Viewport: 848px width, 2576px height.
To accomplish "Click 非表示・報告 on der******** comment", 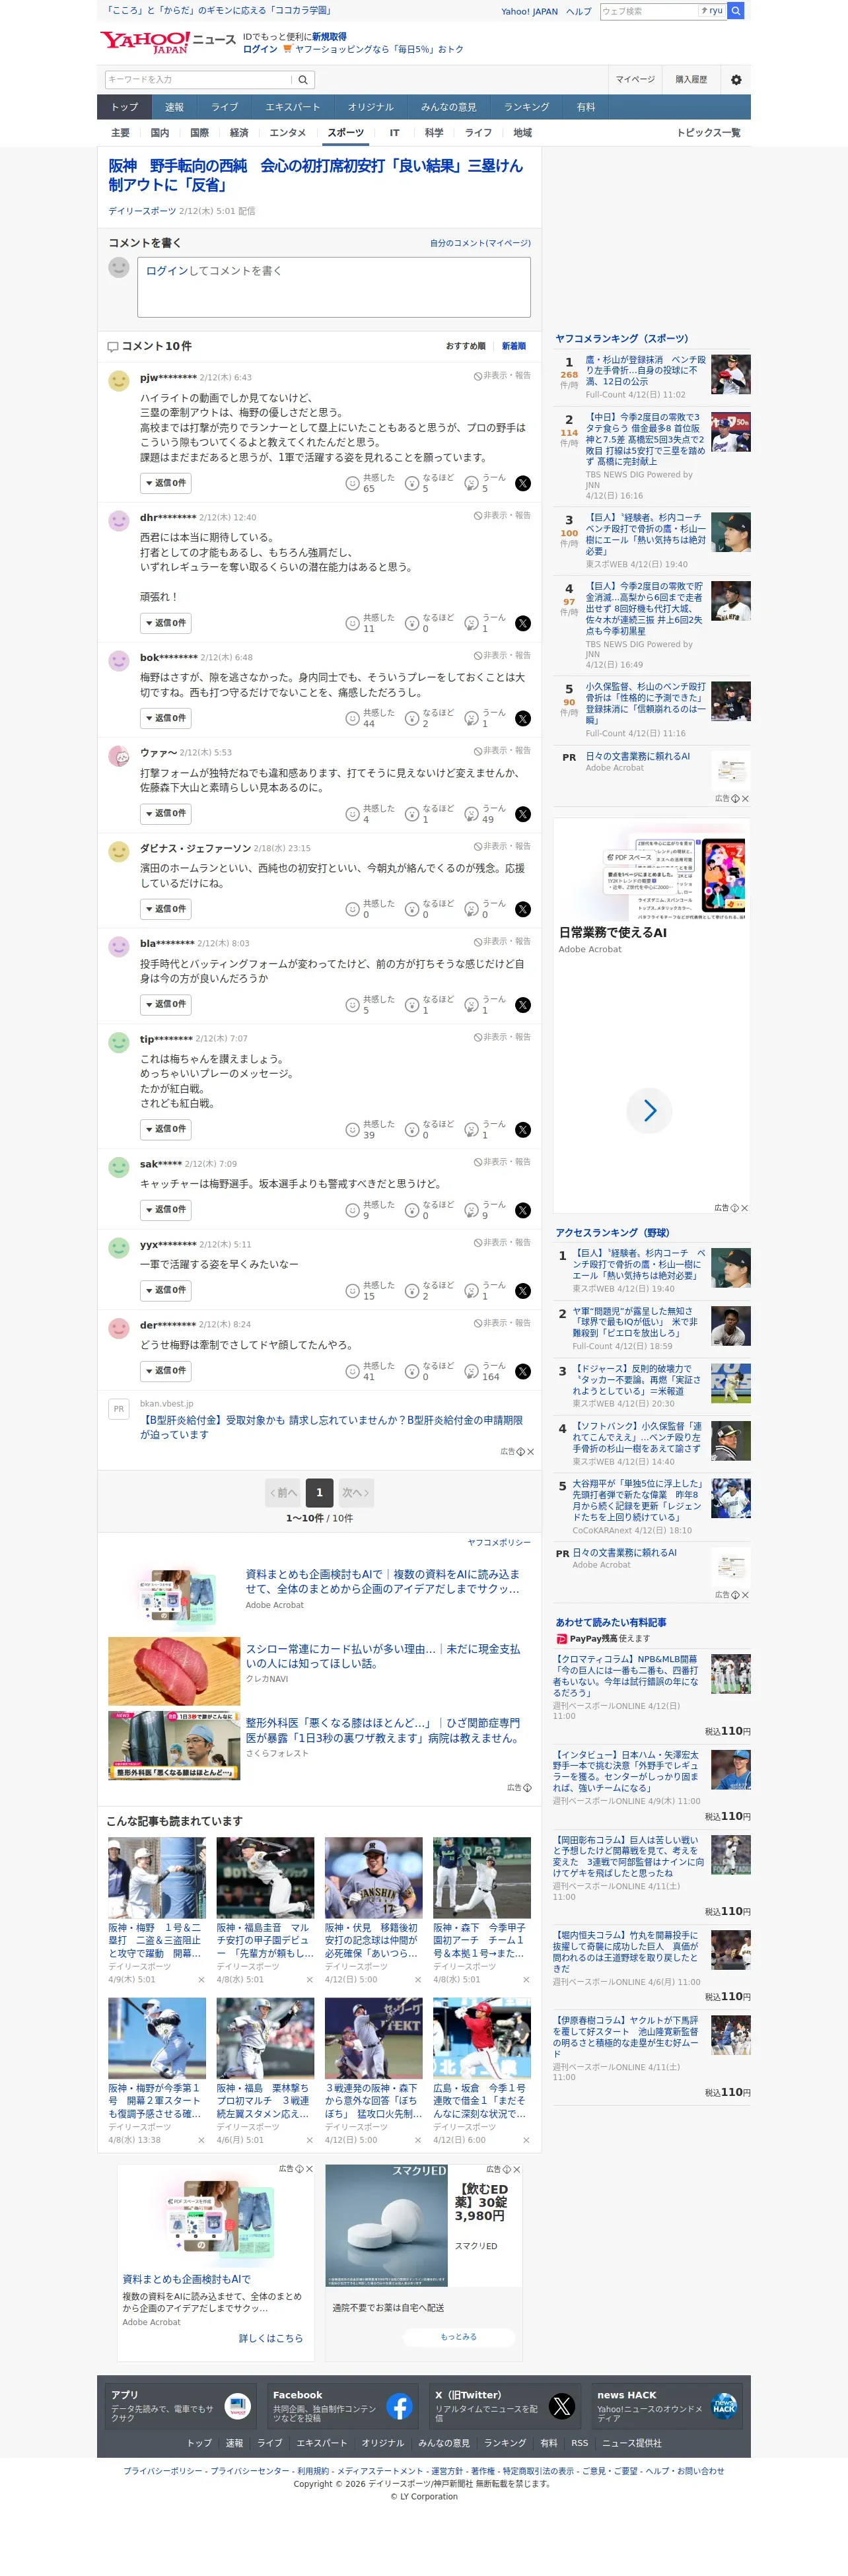I will 503,1323.
